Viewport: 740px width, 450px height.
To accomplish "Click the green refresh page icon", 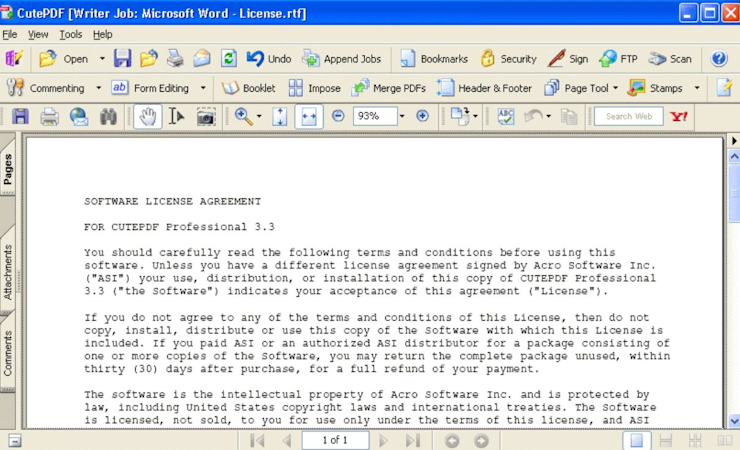I will coord(229,59).
